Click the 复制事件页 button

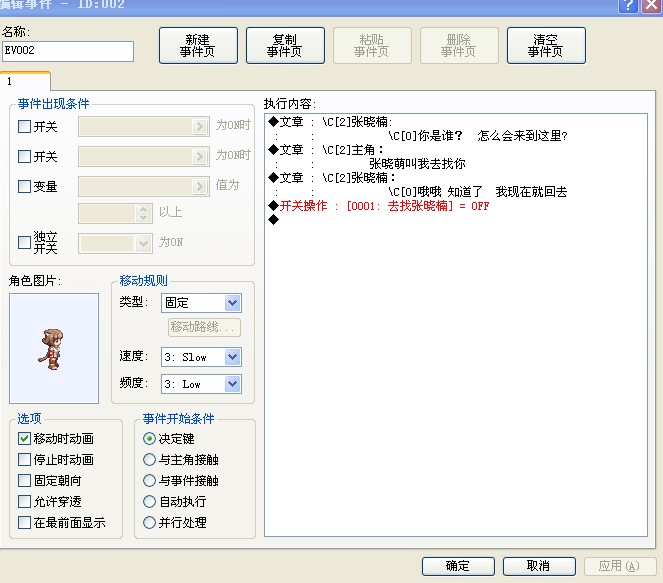click(285, 46)
